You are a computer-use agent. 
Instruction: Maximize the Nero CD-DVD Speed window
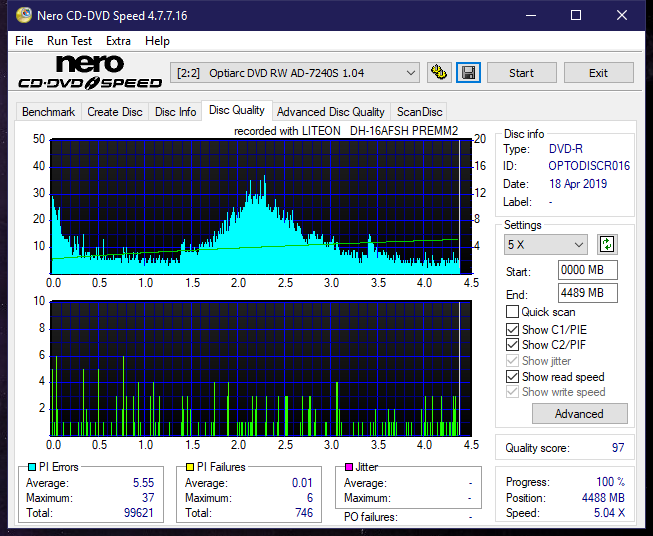[576, 15]
